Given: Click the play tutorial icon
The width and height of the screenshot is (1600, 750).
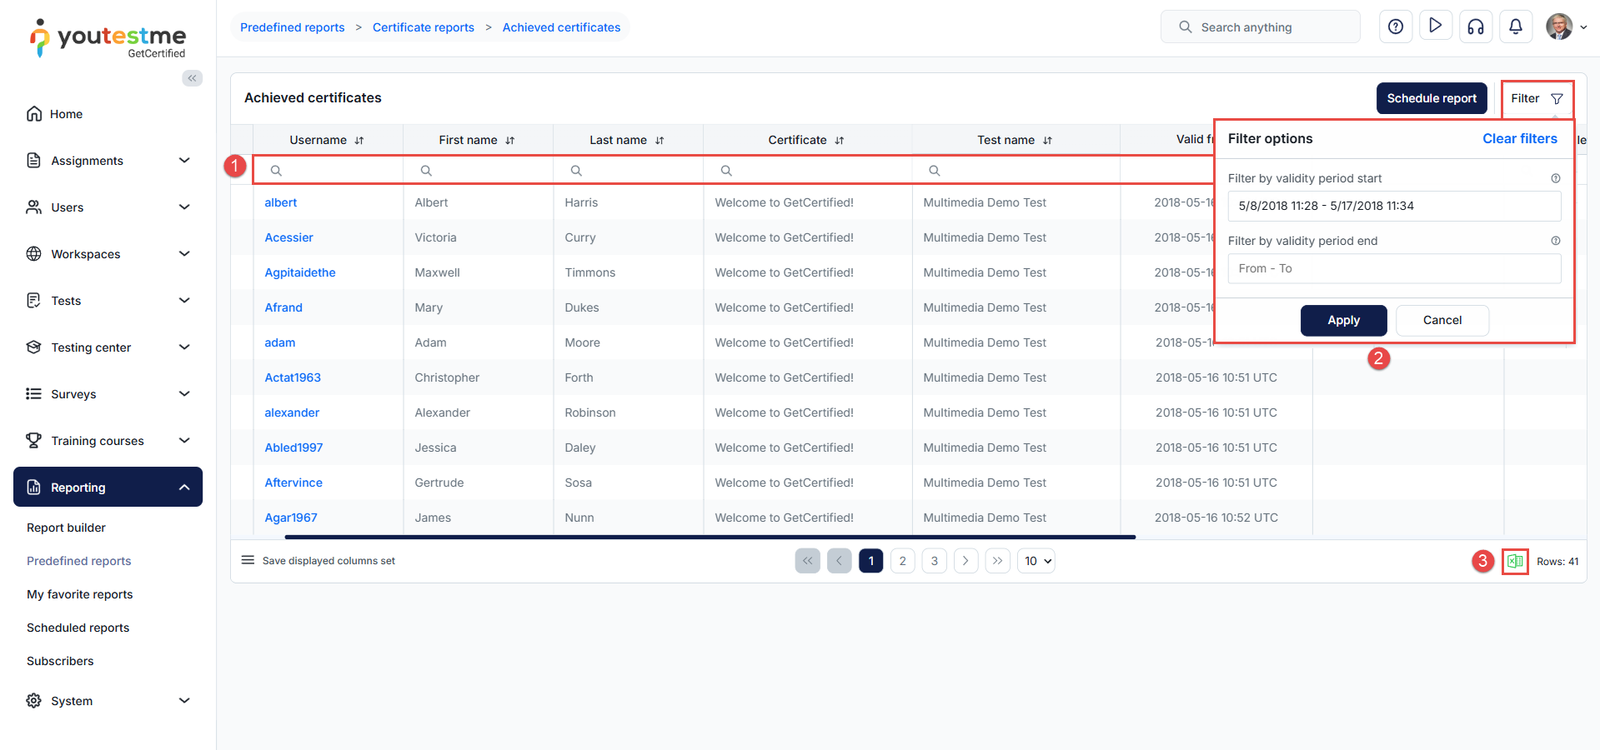Looking at the screenshot, I should [1435, 27].
